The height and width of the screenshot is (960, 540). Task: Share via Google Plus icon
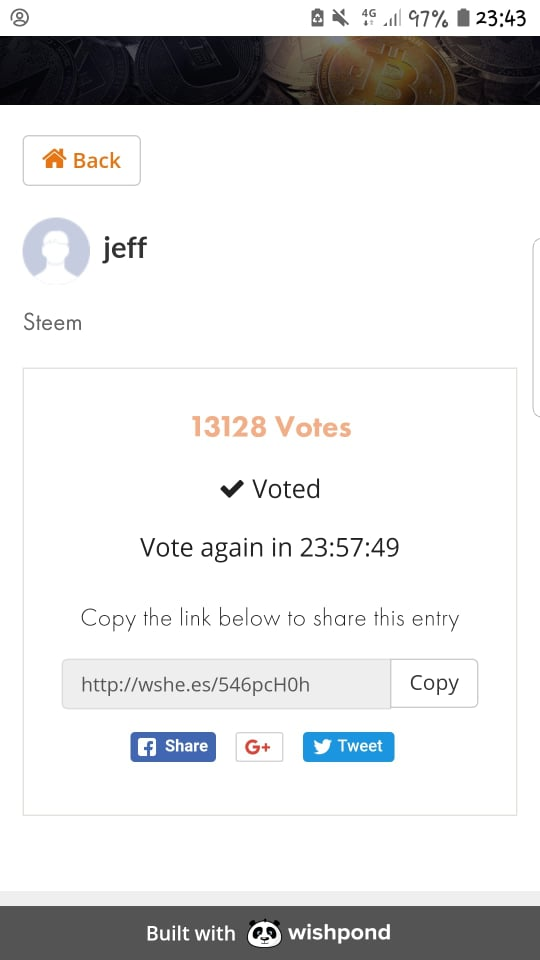point(259,746)
